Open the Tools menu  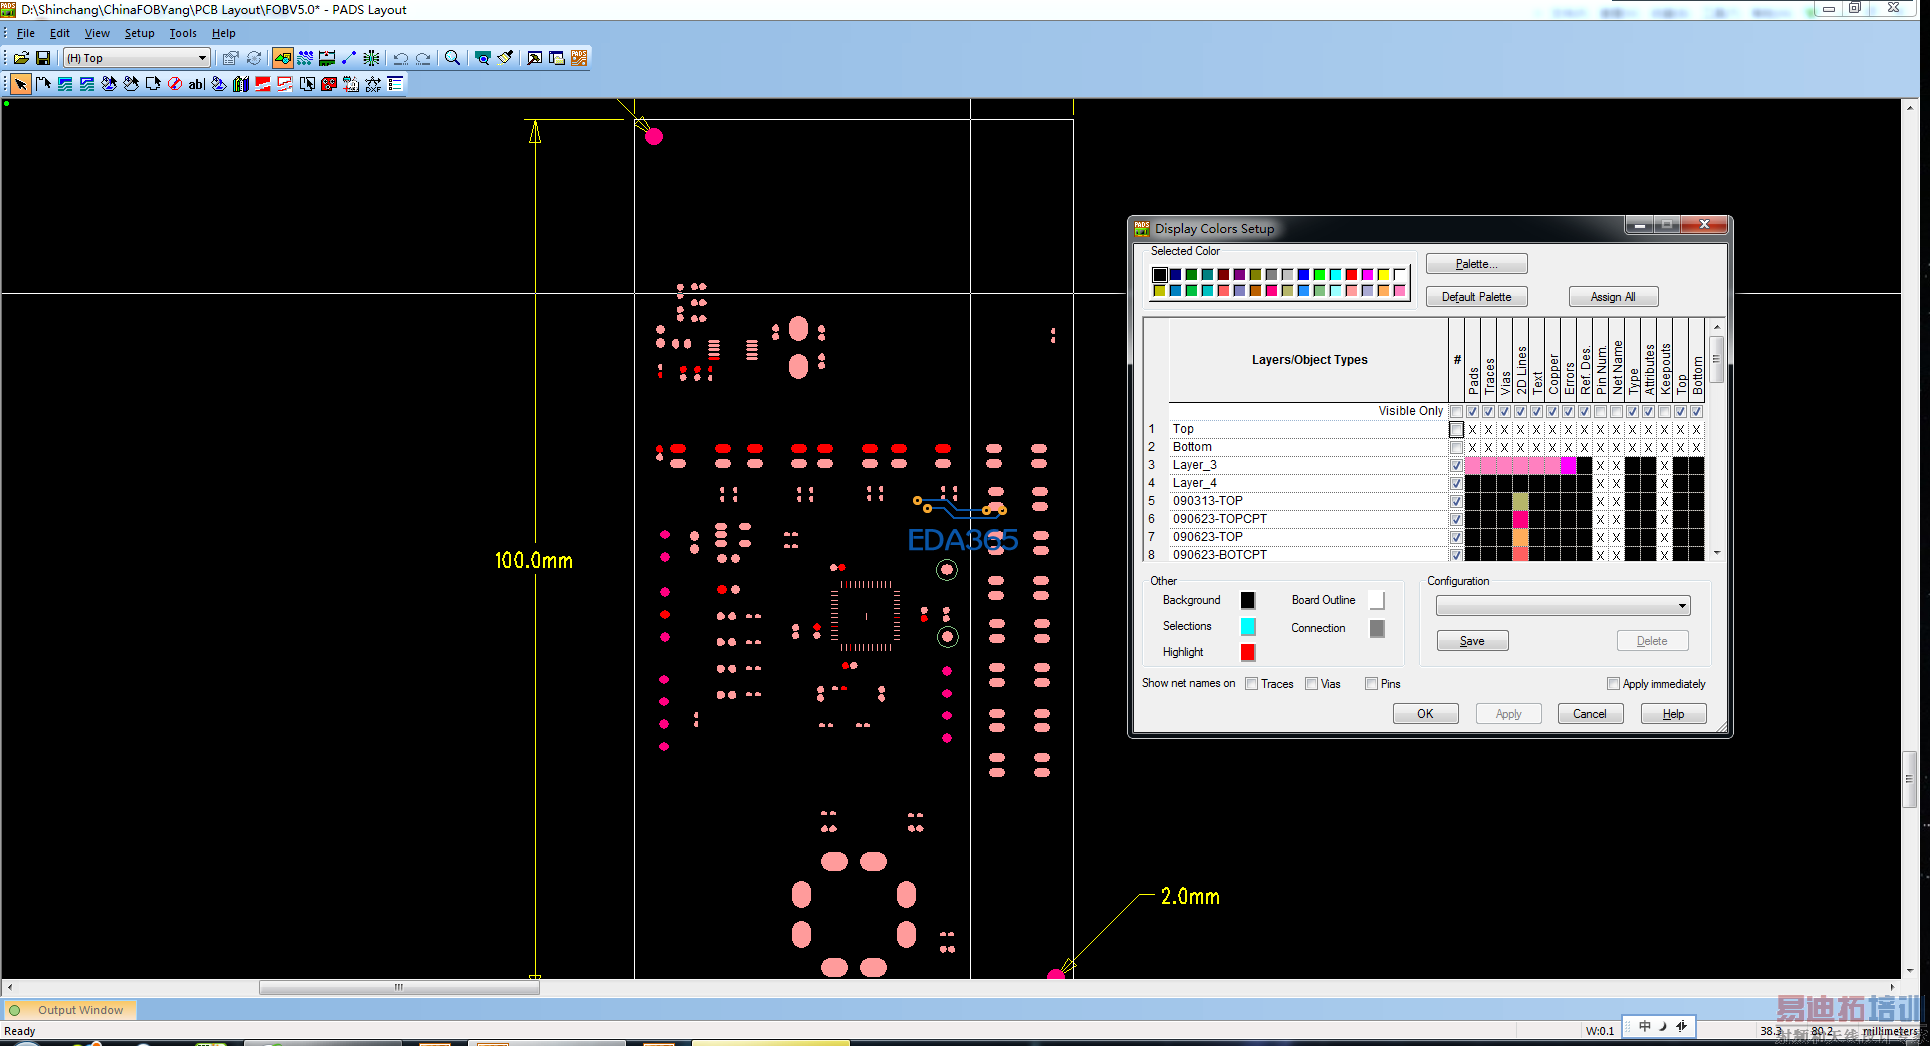[x=182, y=33]
